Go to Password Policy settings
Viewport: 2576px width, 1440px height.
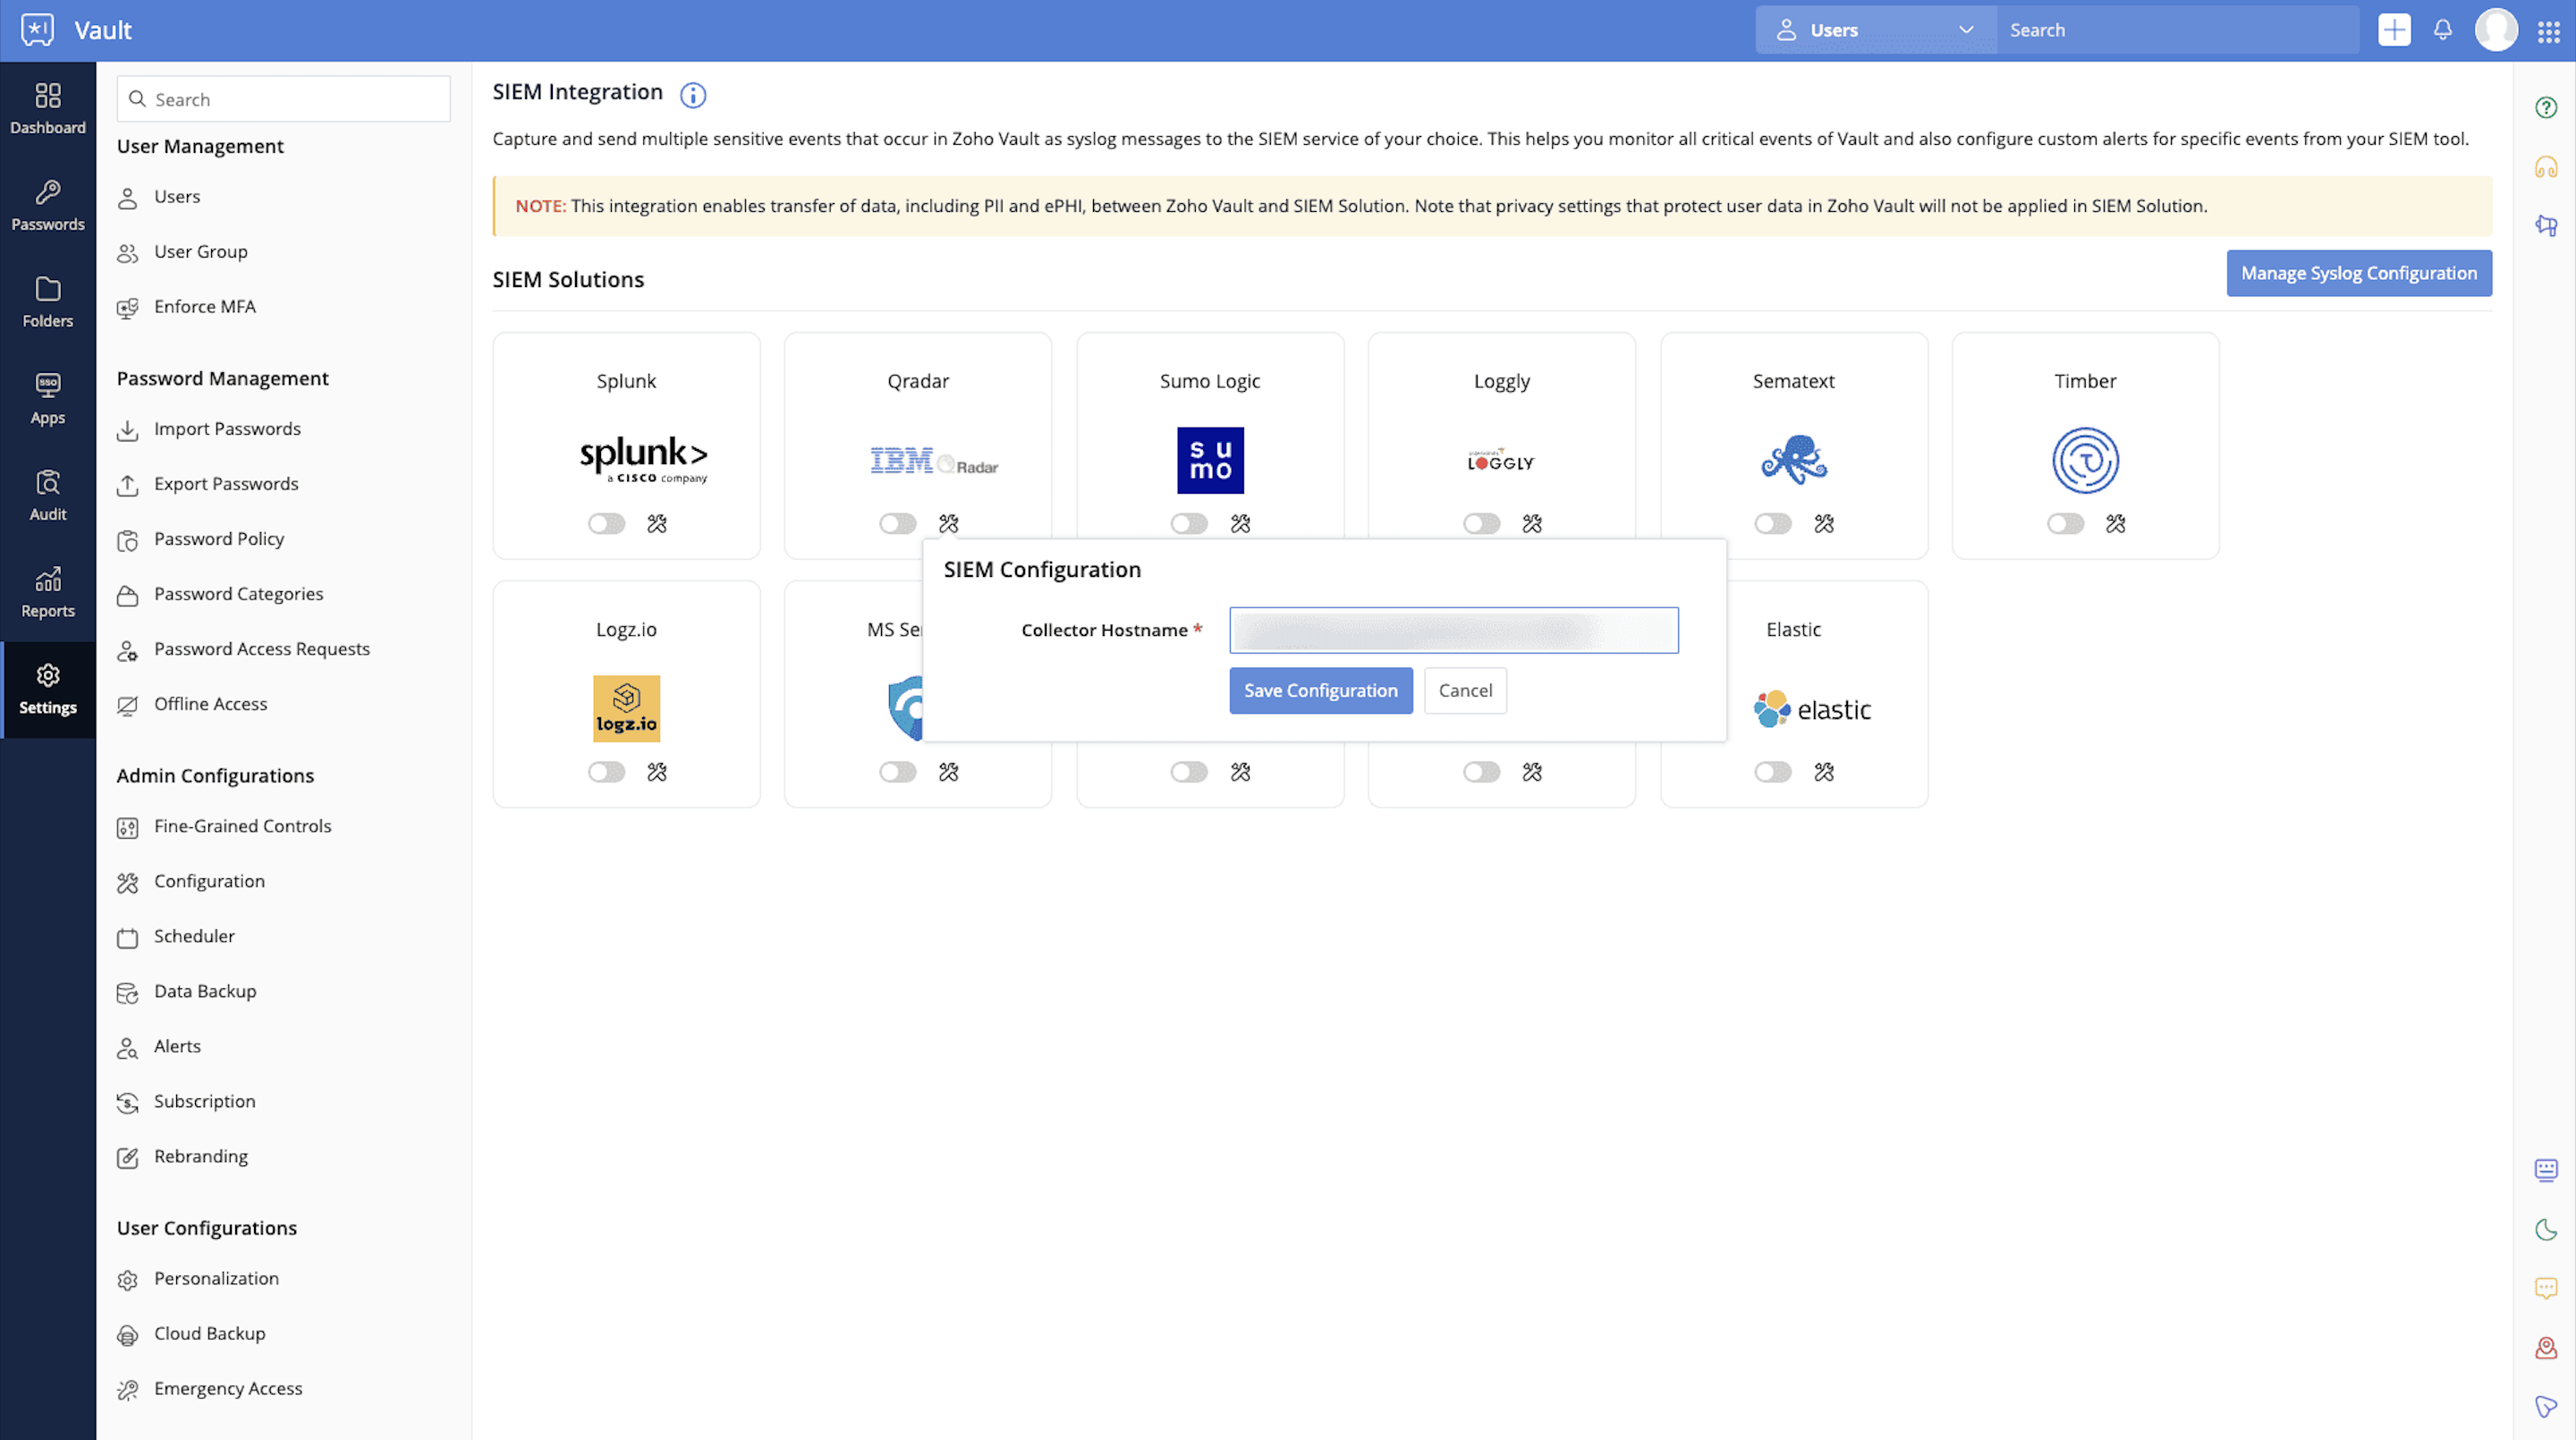click(x=218, y=539)
